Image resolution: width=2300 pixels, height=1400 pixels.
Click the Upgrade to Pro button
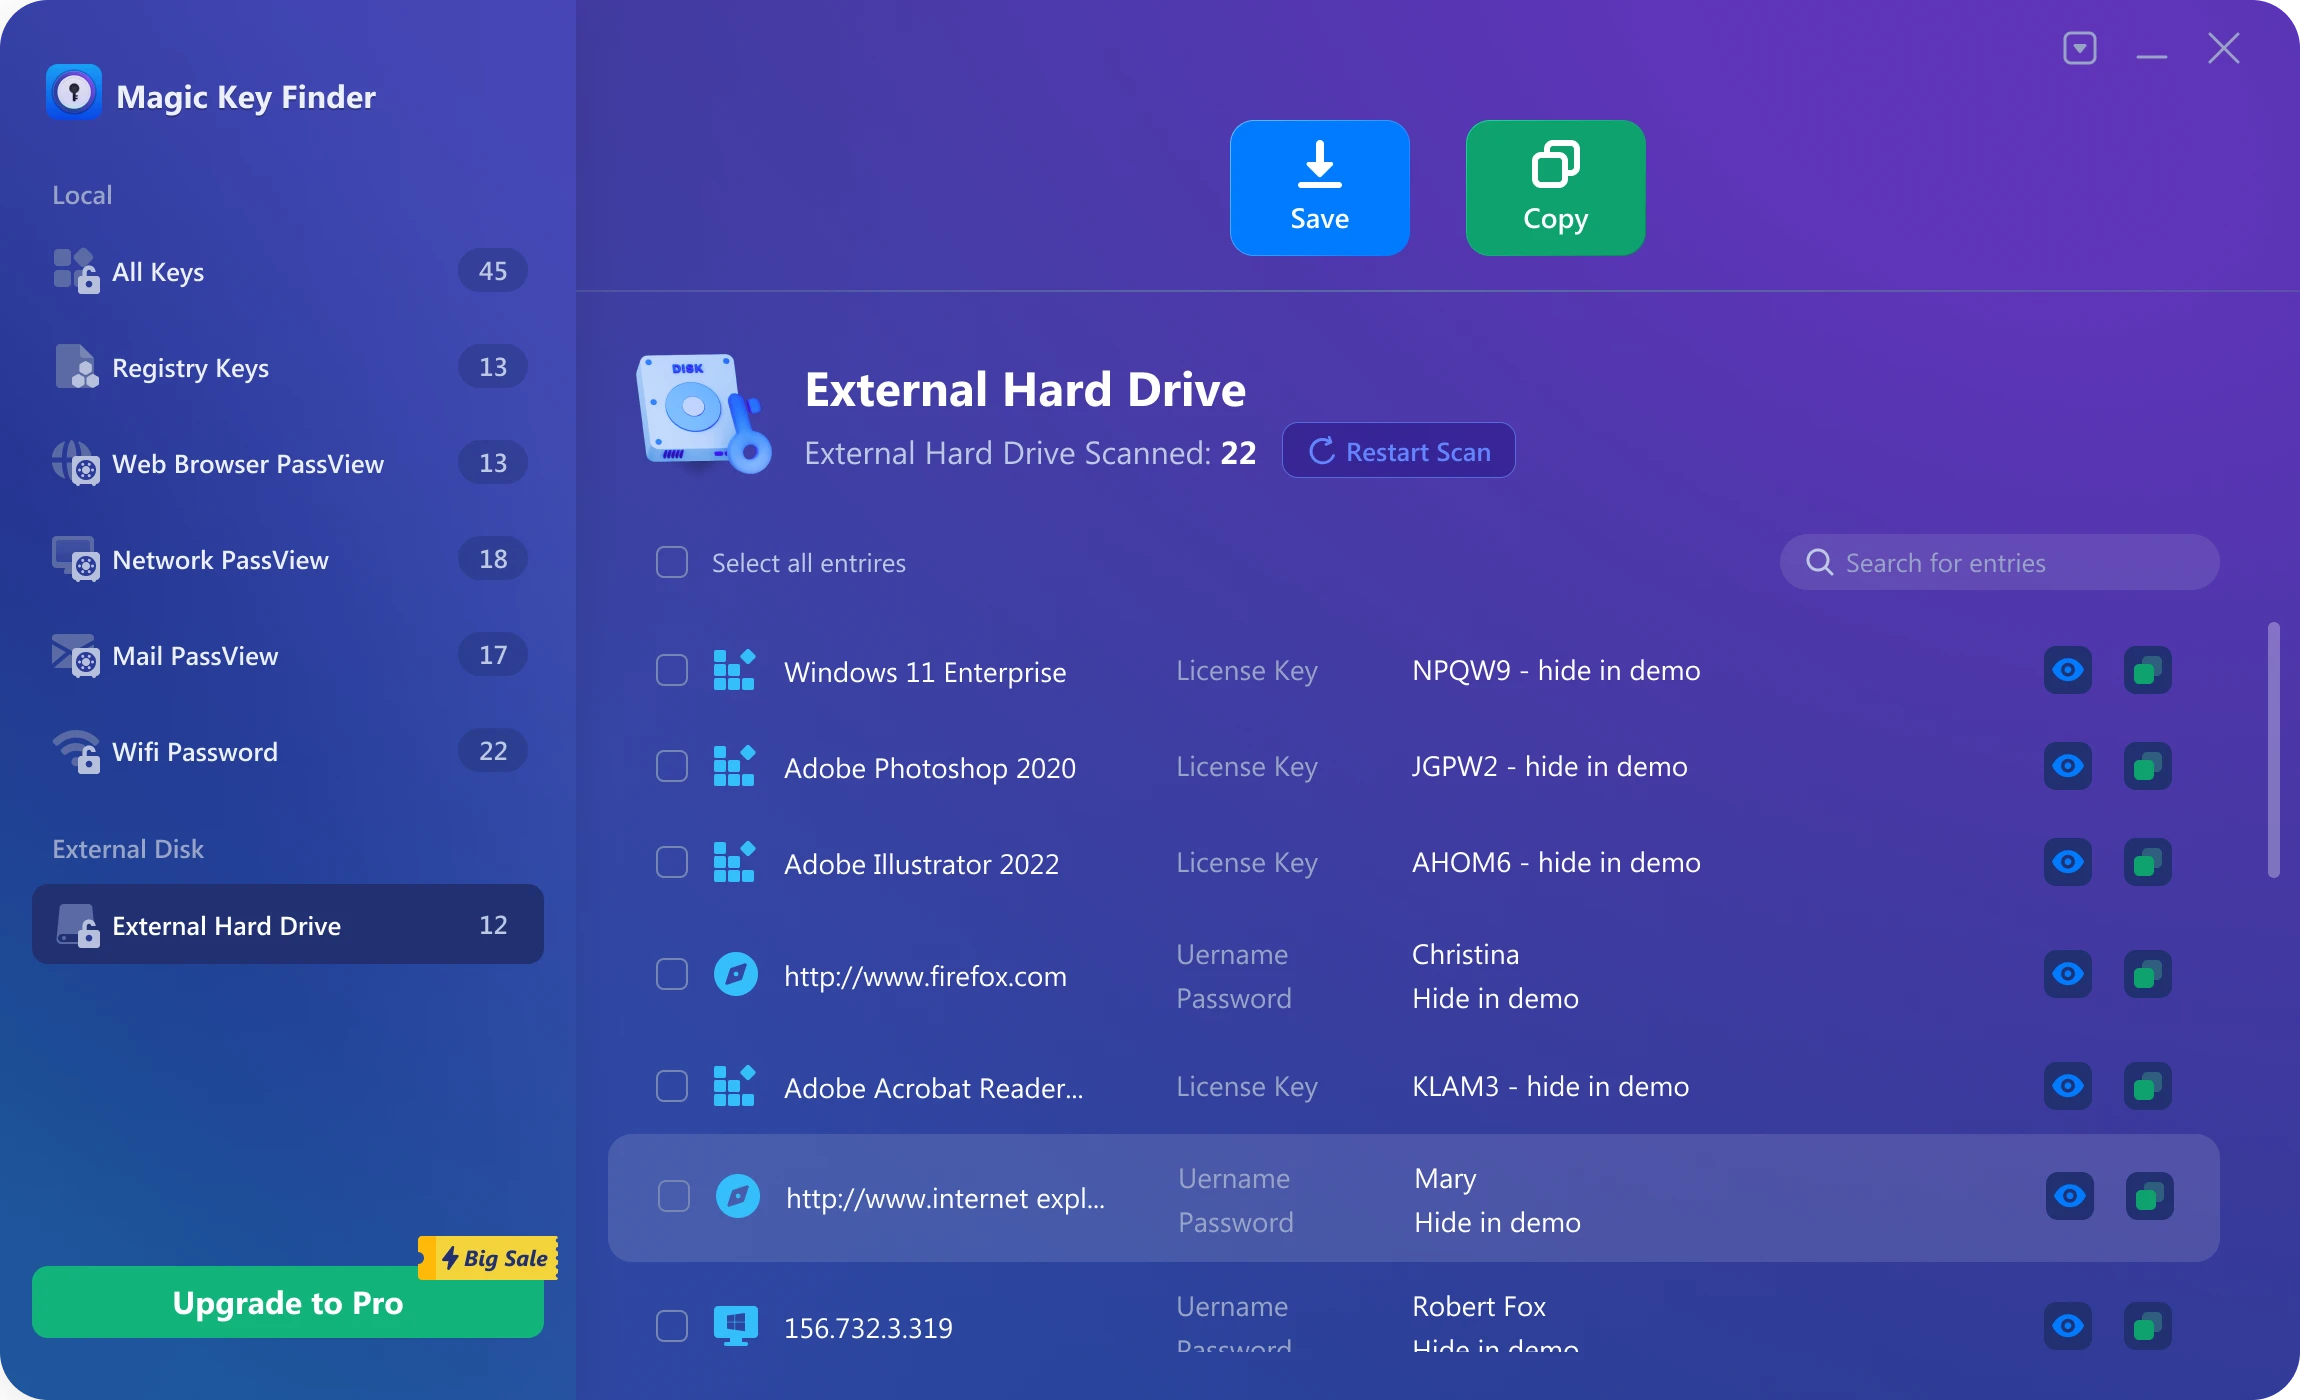coord(288,1303)
